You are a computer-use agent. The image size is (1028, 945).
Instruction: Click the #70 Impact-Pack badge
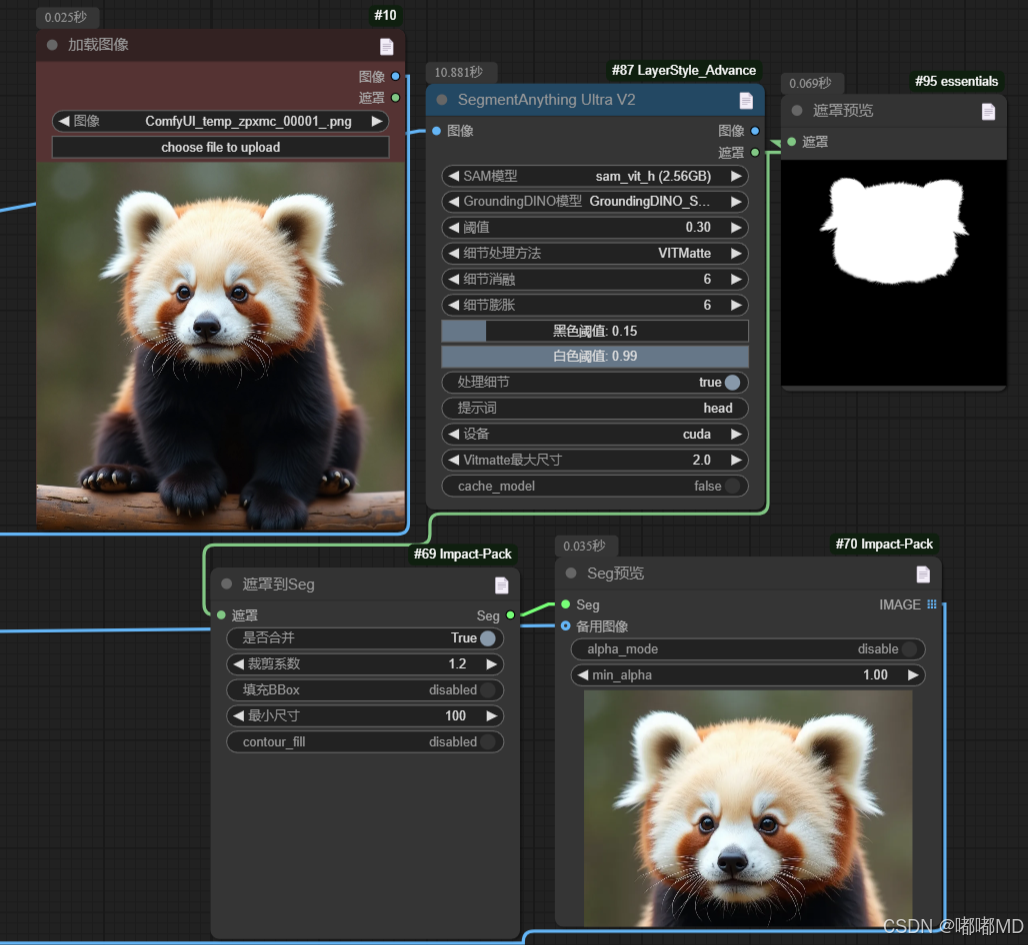pyautogui.click(x=884, y=544)
